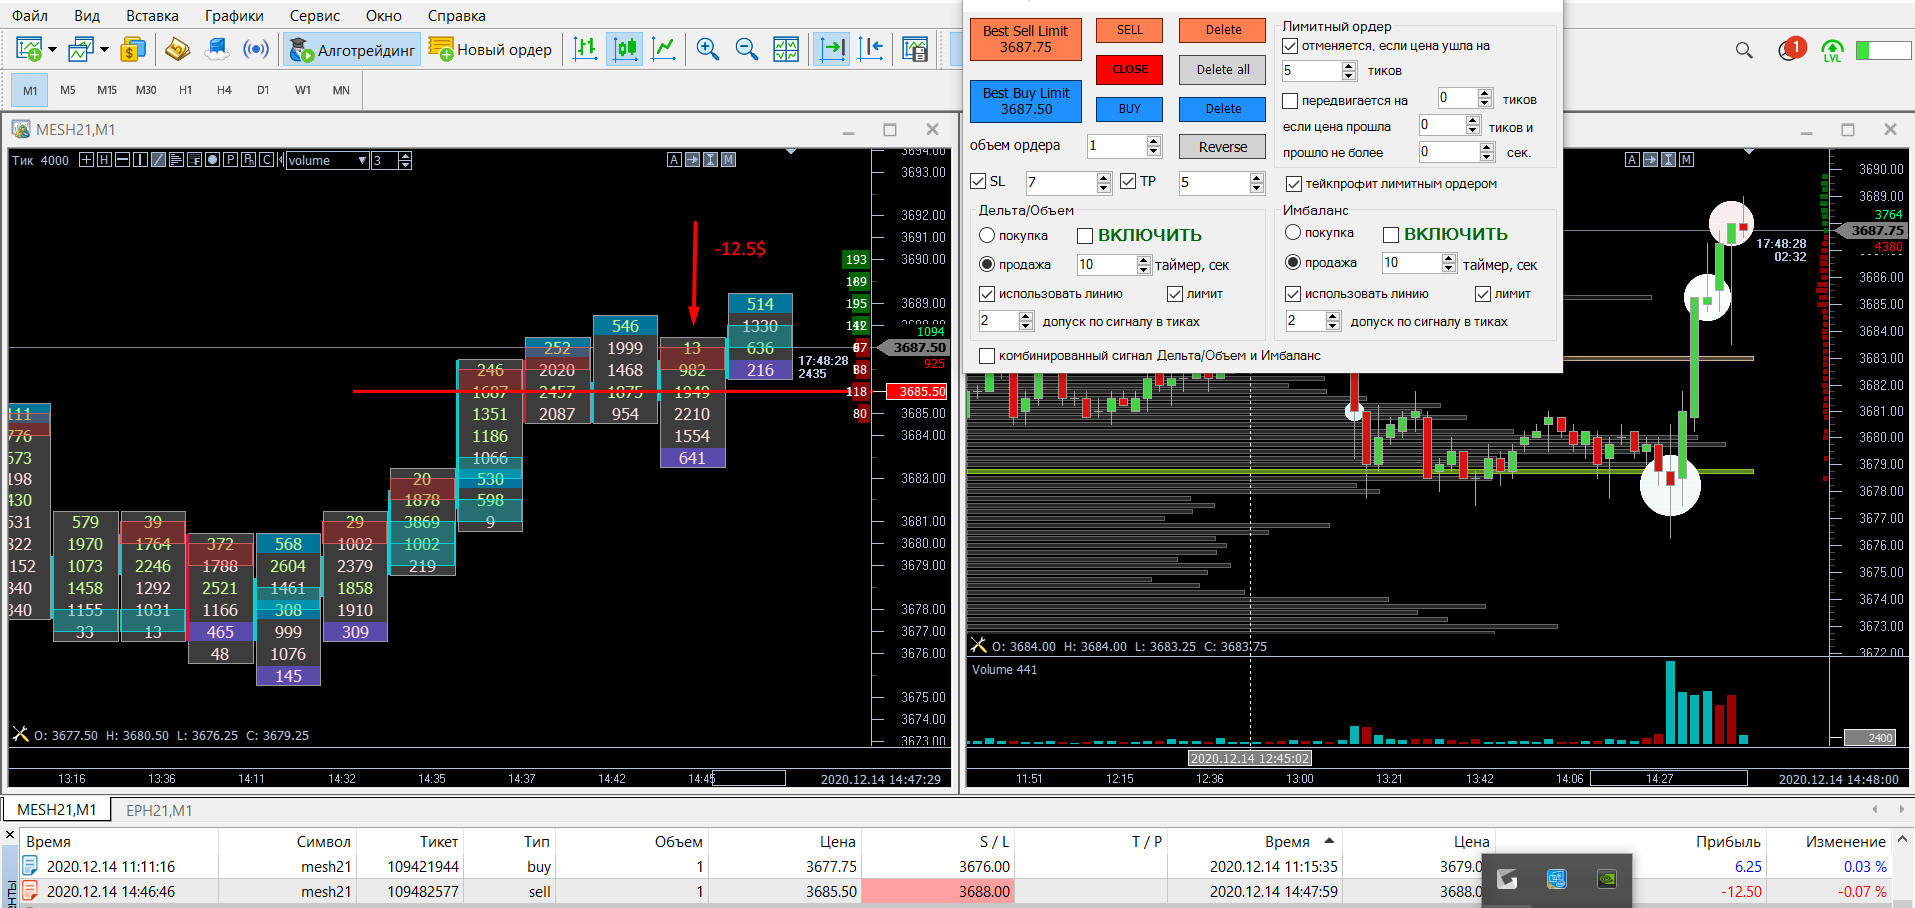Toggle the 'отменяется, если цена ушла на' checkbox
1915x908 pixels.
[1290, 46]
